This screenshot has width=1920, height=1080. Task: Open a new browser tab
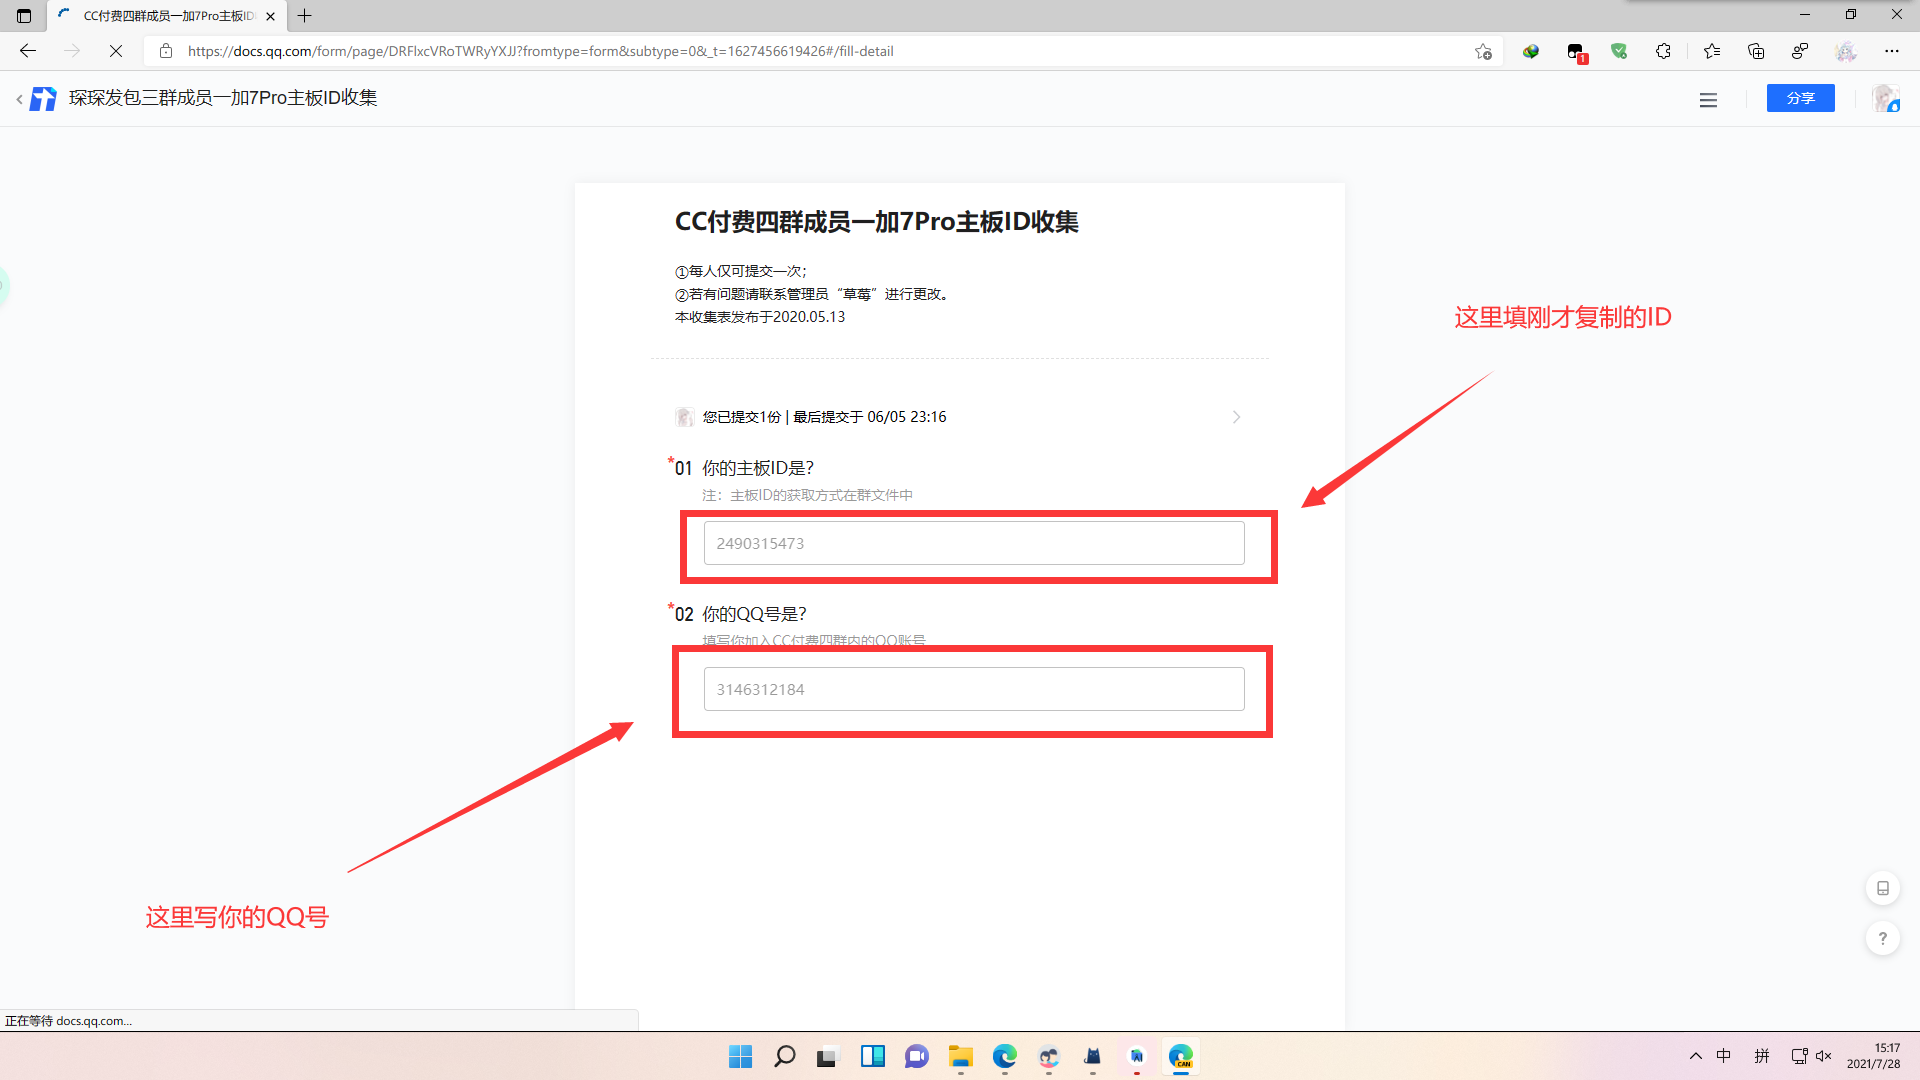click(x=305, y=16)
